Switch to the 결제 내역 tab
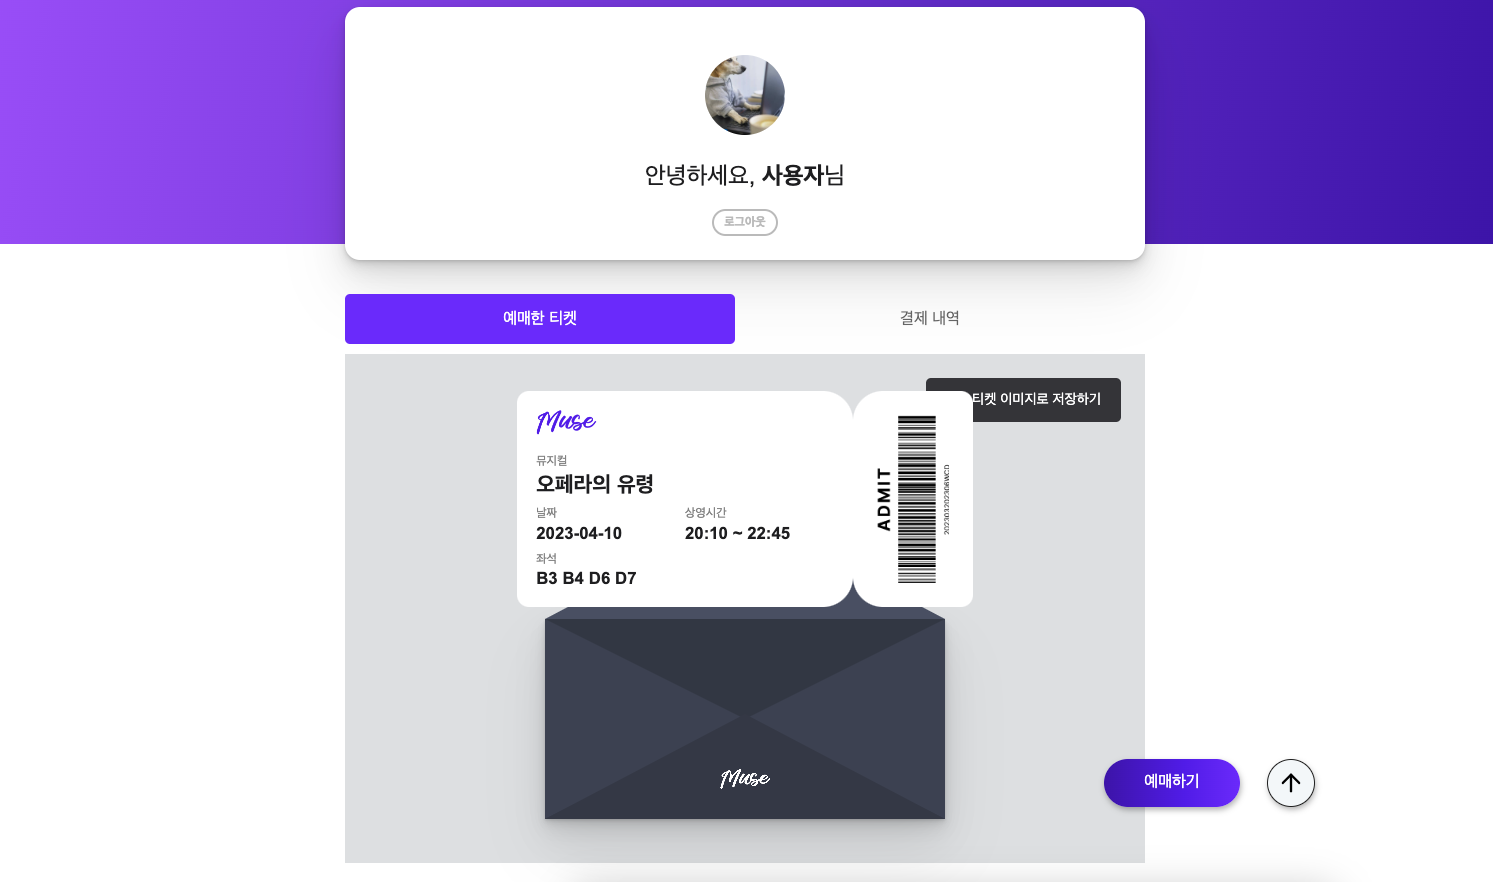 (928, 318)
